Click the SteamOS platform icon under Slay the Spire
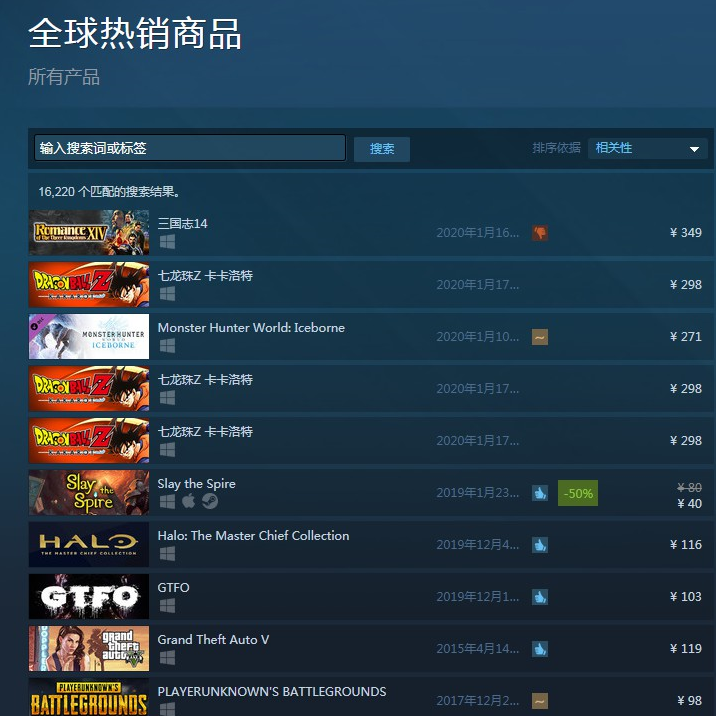This screenshot has height=716, width=716. click(x=210, y=501)
